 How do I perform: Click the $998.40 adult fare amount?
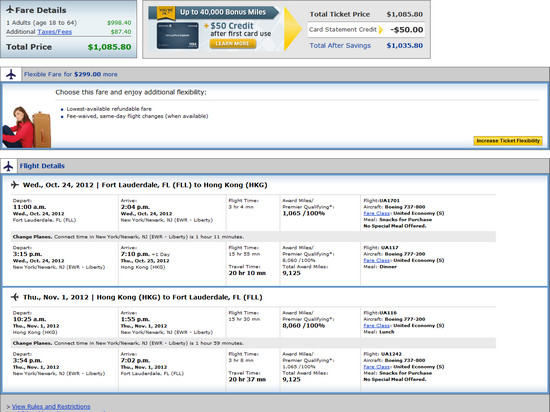point(119,23)
